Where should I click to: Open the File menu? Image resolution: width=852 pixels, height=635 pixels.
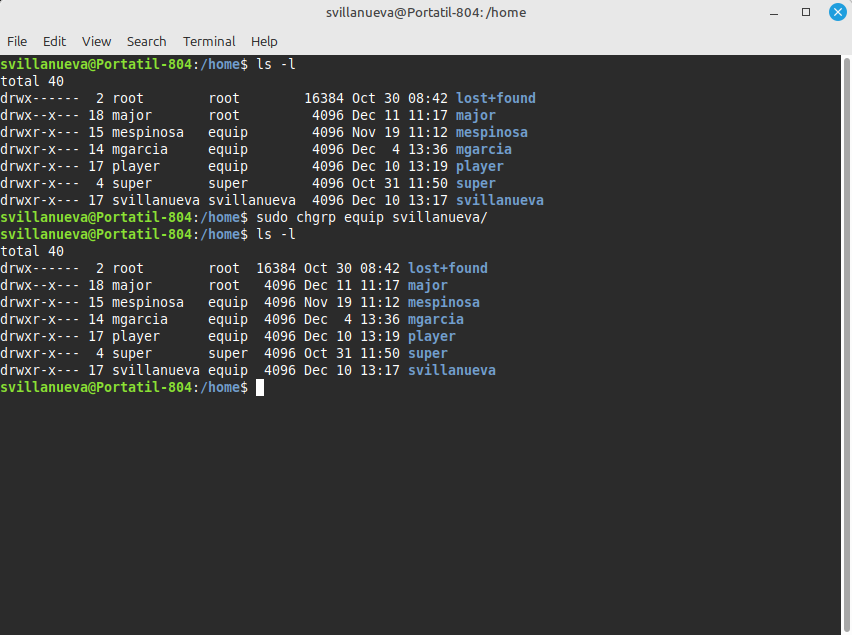tap(17, 41)
